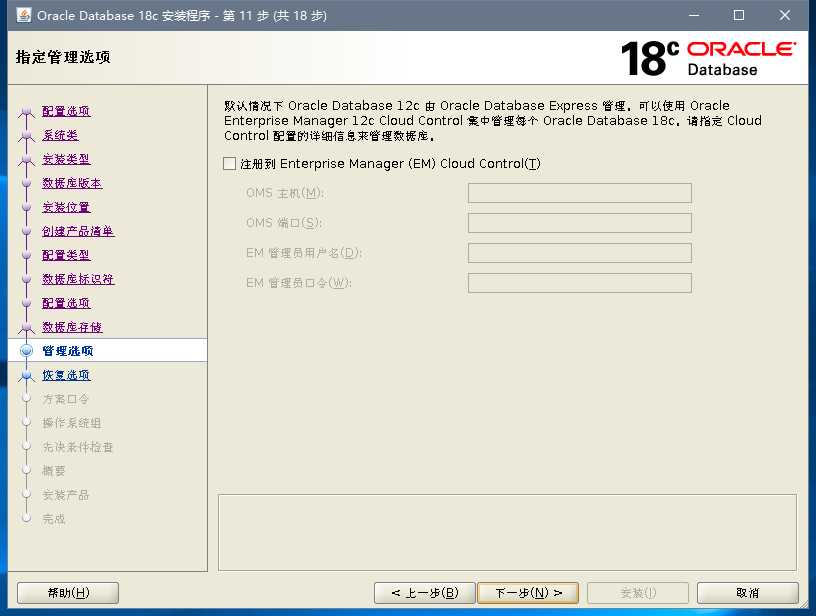The image size is (816, 616).
Task: Click the disabled 先决条件检查 step
Action: 78,447
